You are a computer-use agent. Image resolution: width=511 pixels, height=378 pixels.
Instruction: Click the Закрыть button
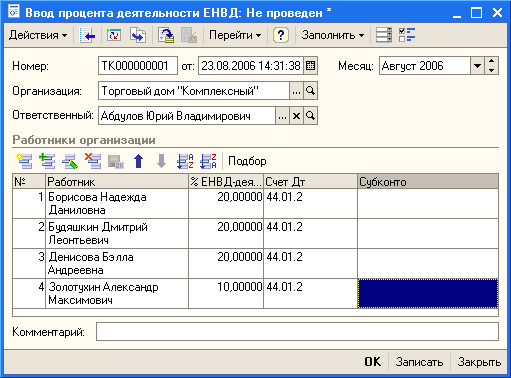tap(479, 362)
